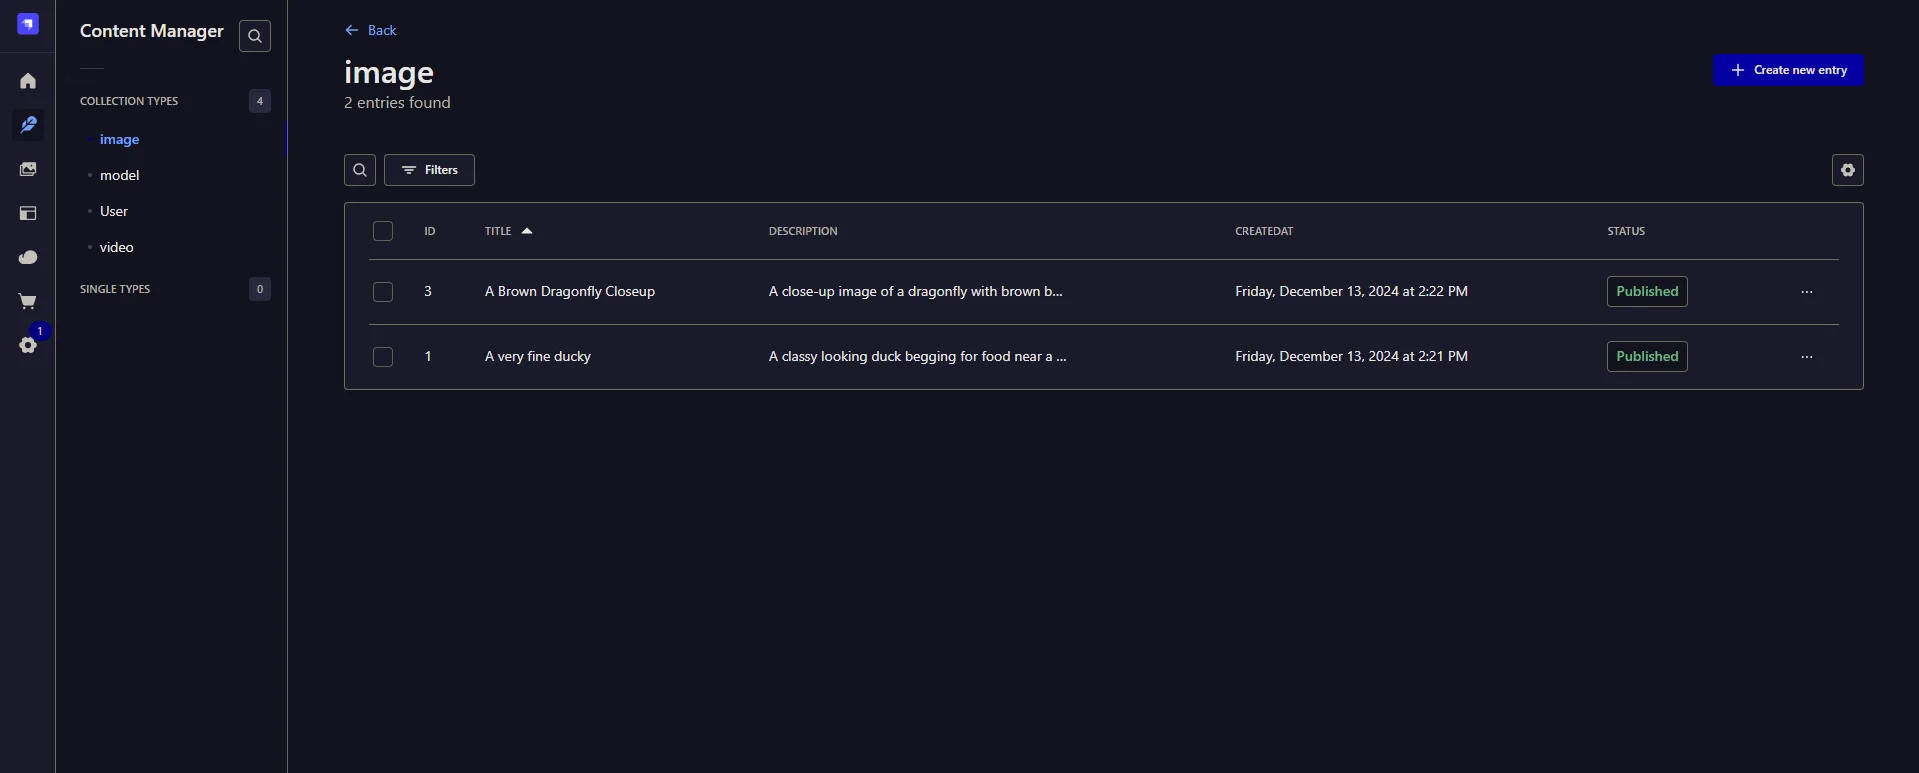Open the Home icon in the sidebar

[28, 81]
